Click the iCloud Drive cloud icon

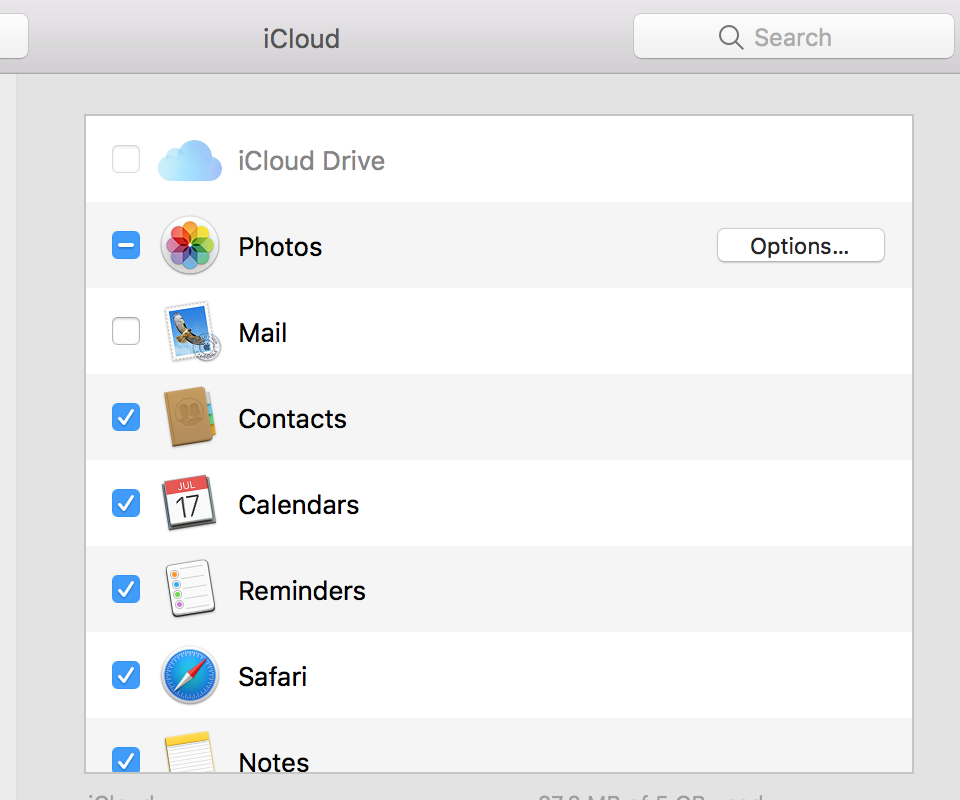click(x=190, y=160)
